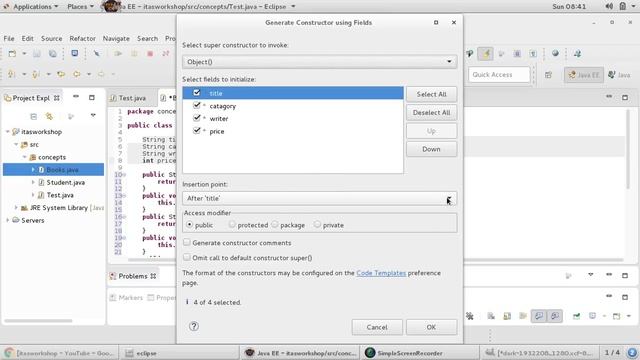Image resolution: width=640 pixels, height=360 pixels.
Task: Select public access modifier
Action: 189,224
